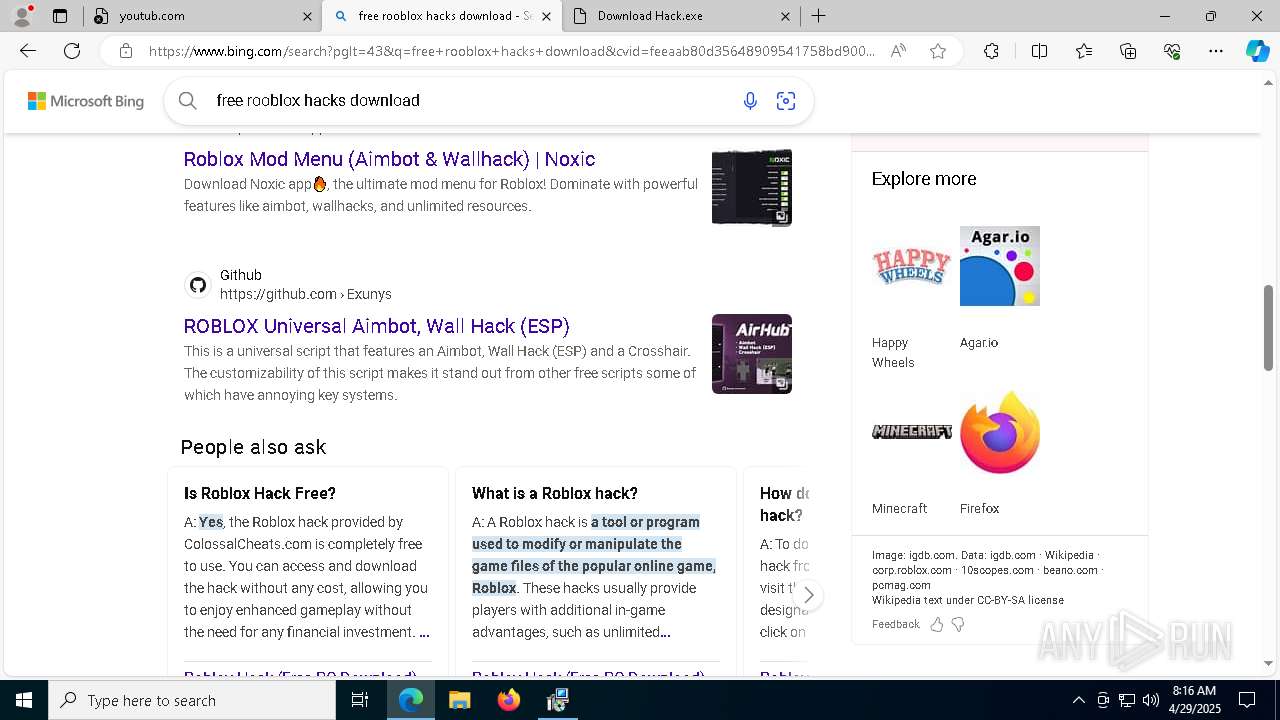Open File Explorer from the taskbar
The height and width of the screenshot is (720, 1280).
(x=459, y=700)
